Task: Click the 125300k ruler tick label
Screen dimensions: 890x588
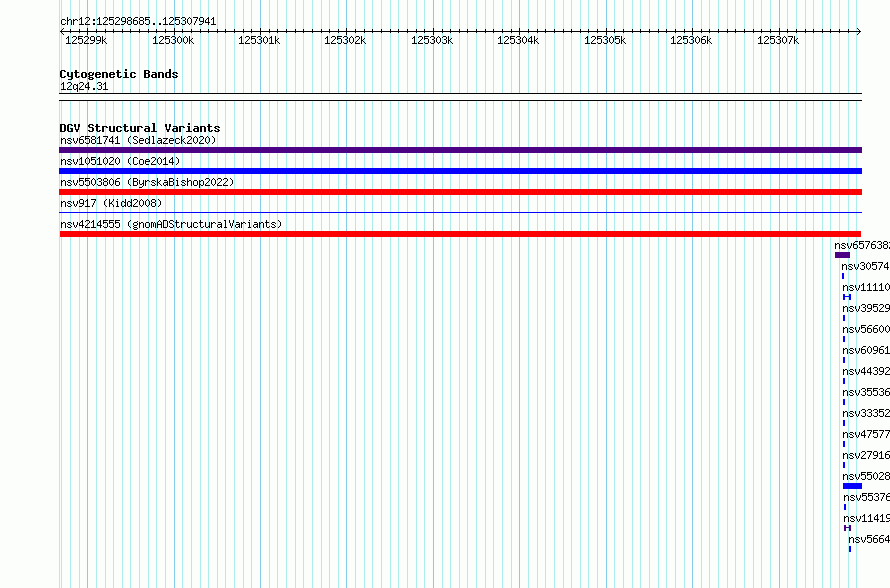Action: [173, 40]
